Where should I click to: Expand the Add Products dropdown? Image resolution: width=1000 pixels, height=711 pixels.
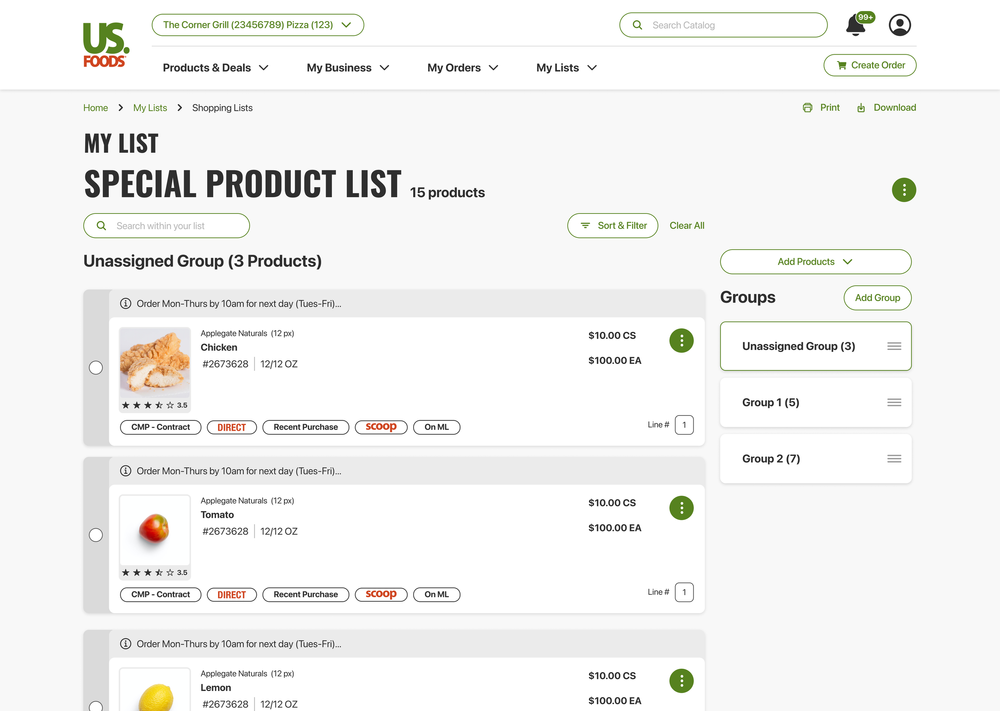tap(815, 261)
